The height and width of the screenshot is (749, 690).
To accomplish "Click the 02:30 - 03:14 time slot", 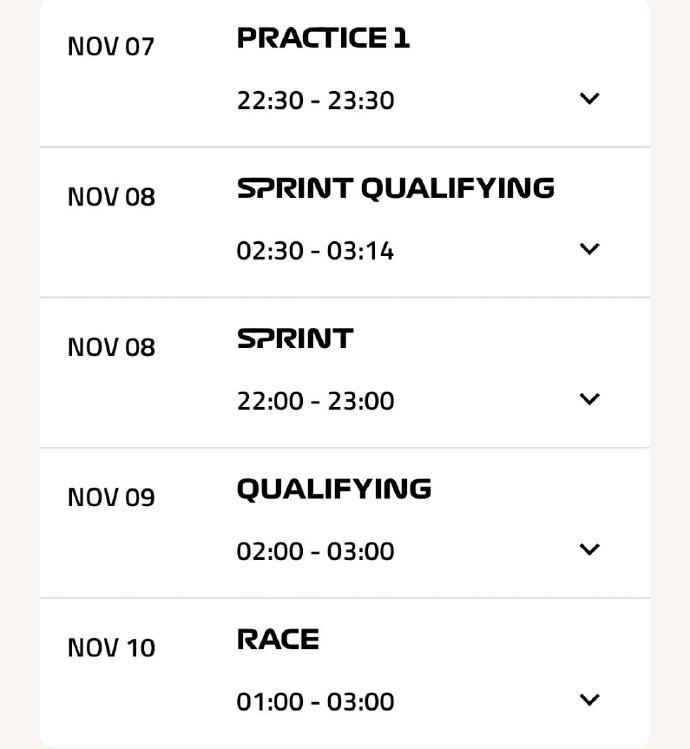I will (315, 250).
